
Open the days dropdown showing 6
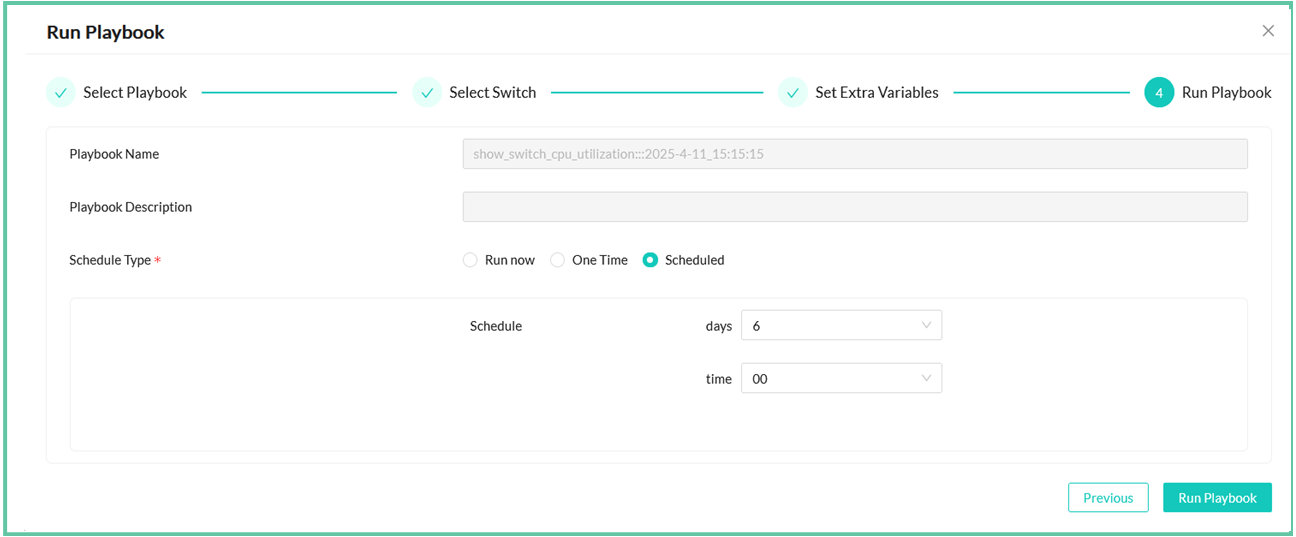click(x=840, y=326)
